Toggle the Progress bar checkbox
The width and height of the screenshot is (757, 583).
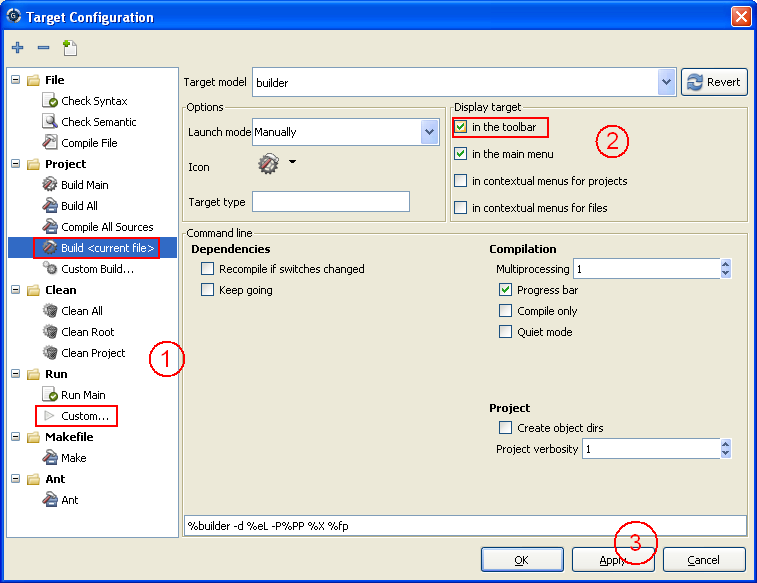pos(505,290)
